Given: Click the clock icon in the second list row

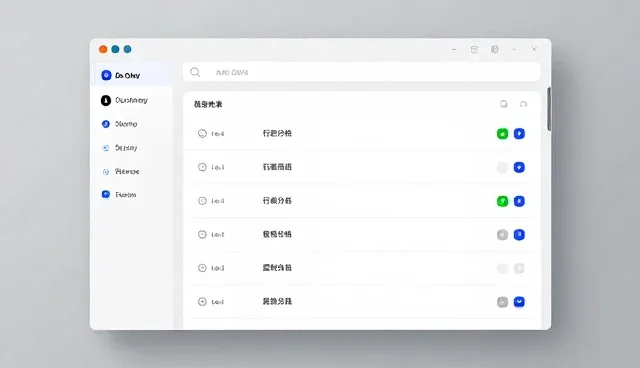Looking at the screenshot, I should point(202,167).
